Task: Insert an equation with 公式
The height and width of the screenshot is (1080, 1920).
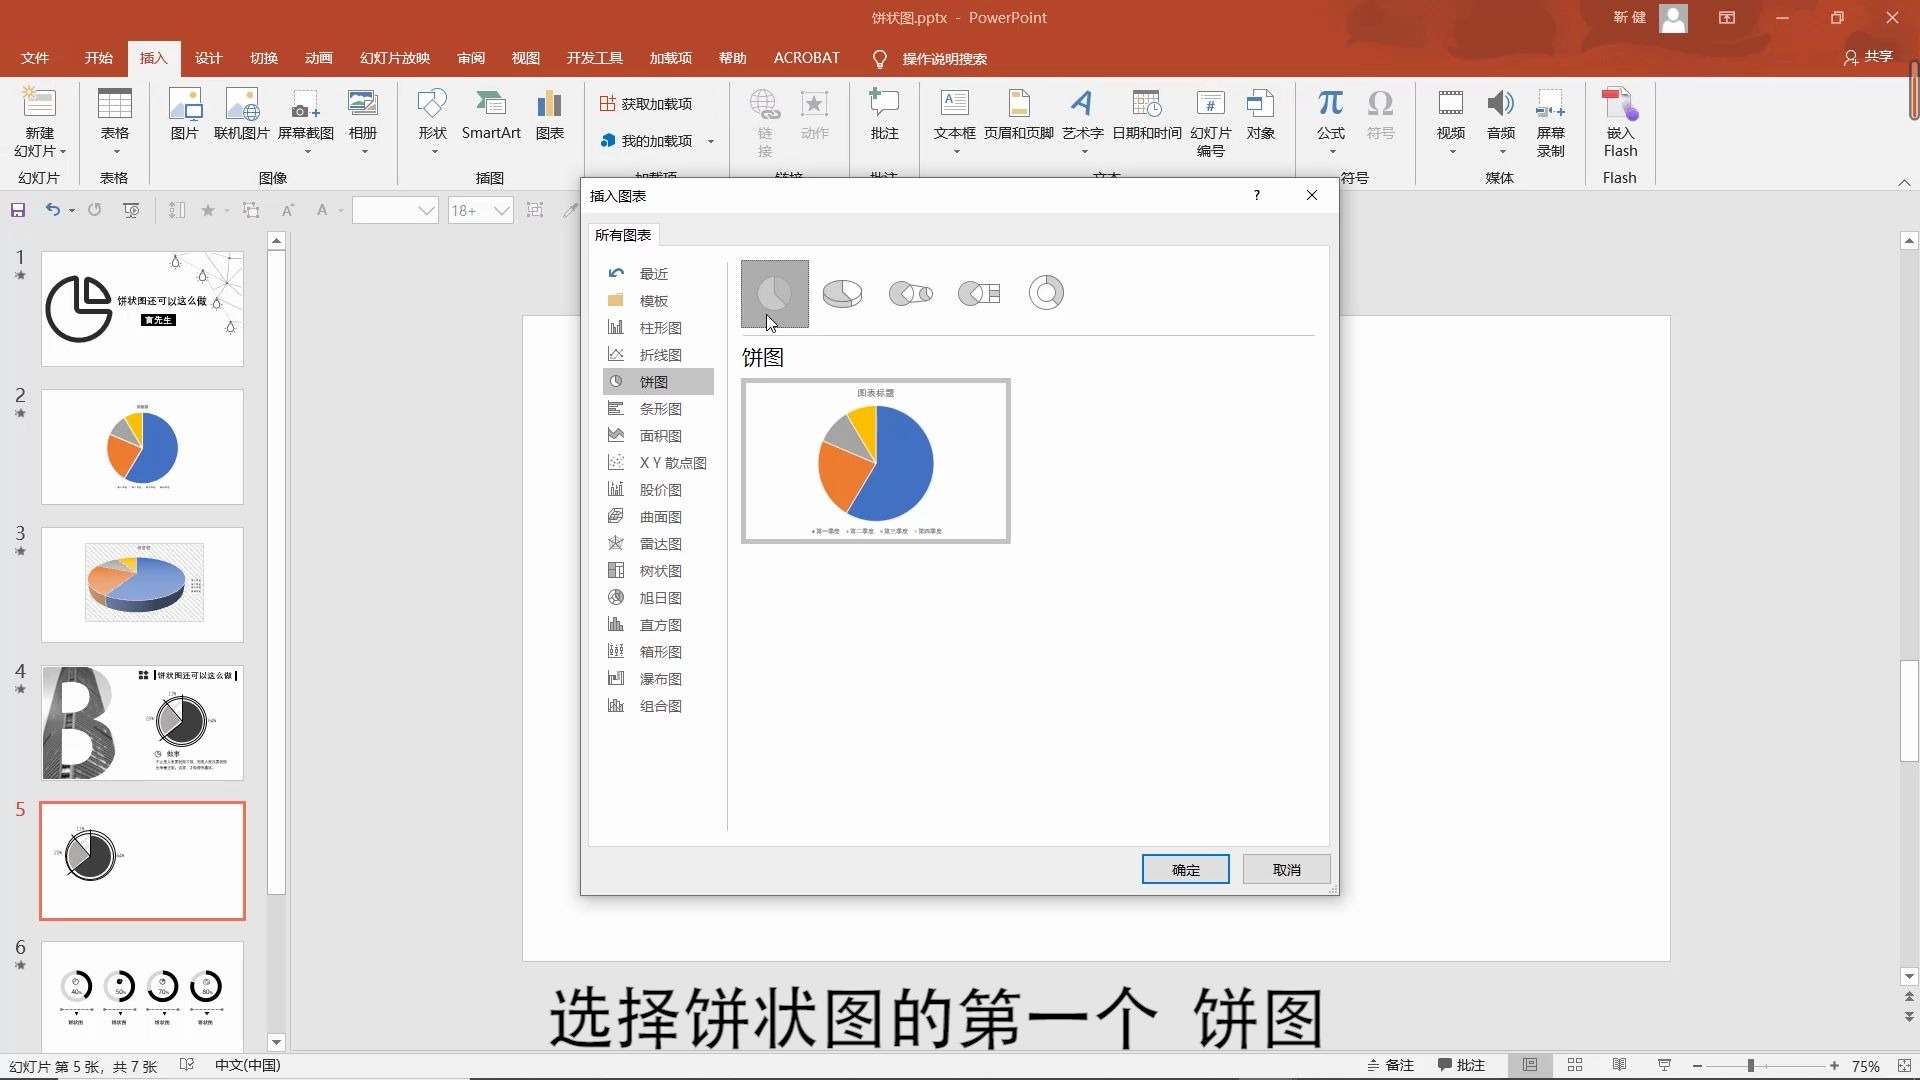Action: tap(1330, 117)
